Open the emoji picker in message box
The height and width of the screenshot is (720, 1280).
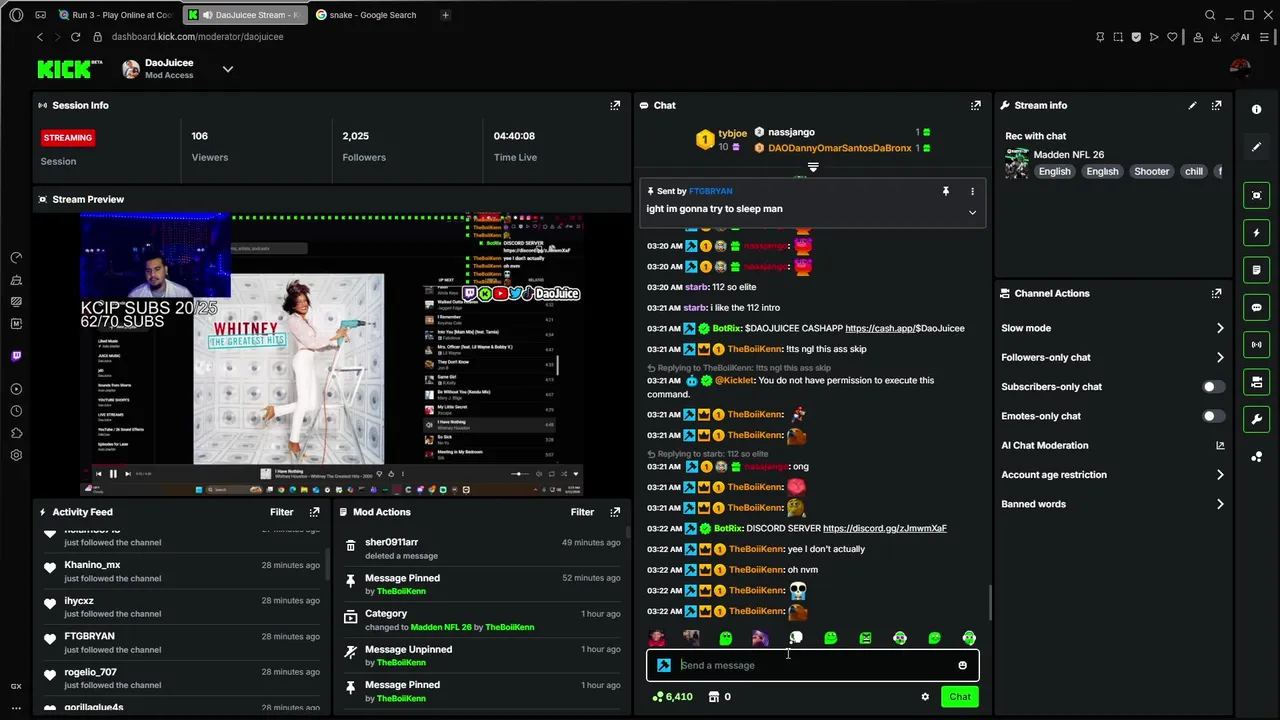tap(962, 665)
